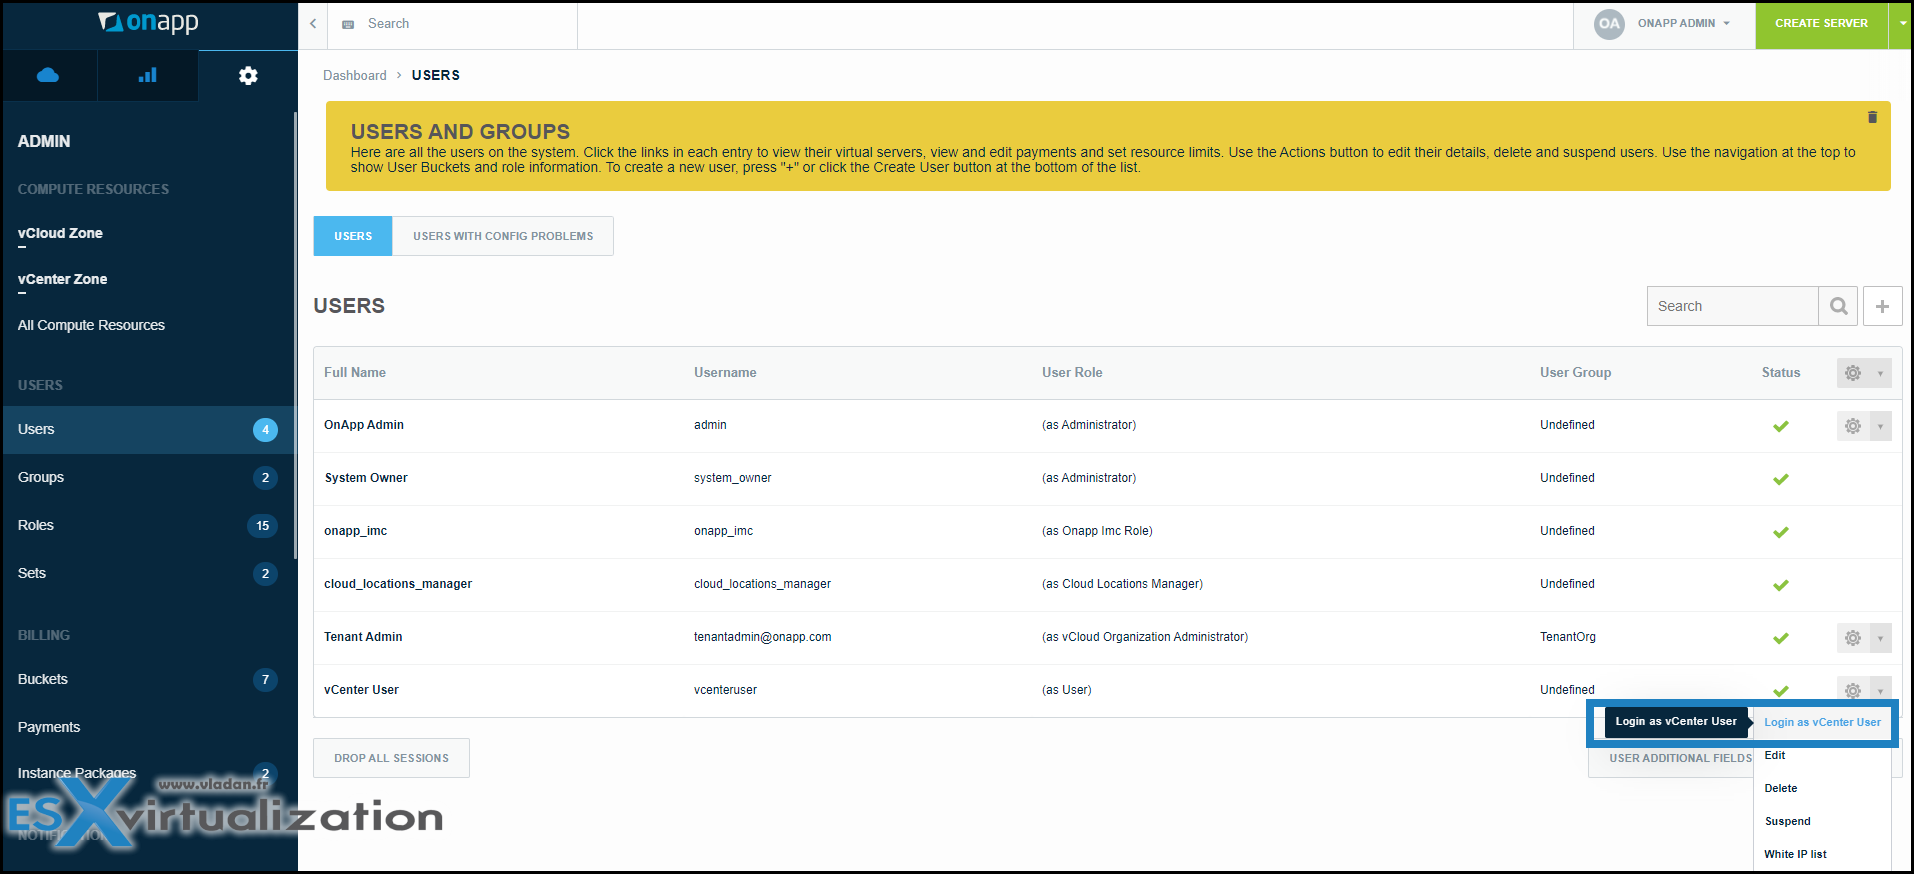Open actions gear for OnApp Admin row
Image resolution: width=1914 pixels, height=874 pixels.
(x=1853, y=426)
